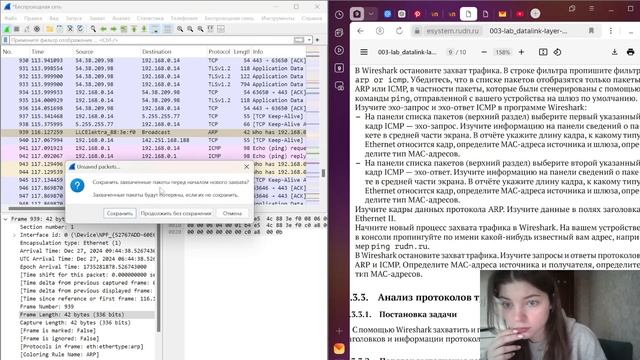Open the Справка menu in Wireshark

pos(311,18)
